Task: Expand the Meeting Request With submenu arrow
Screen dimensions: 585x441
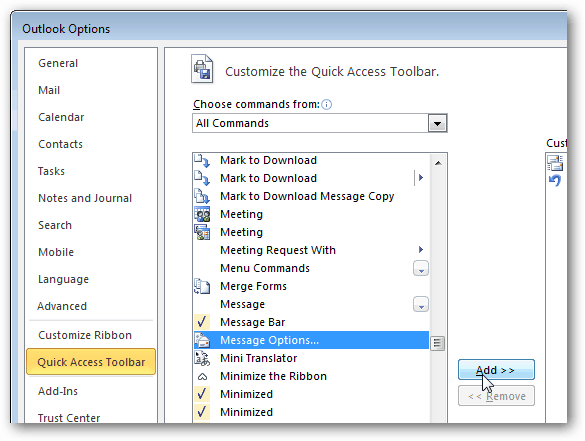Action: point(421,250)
